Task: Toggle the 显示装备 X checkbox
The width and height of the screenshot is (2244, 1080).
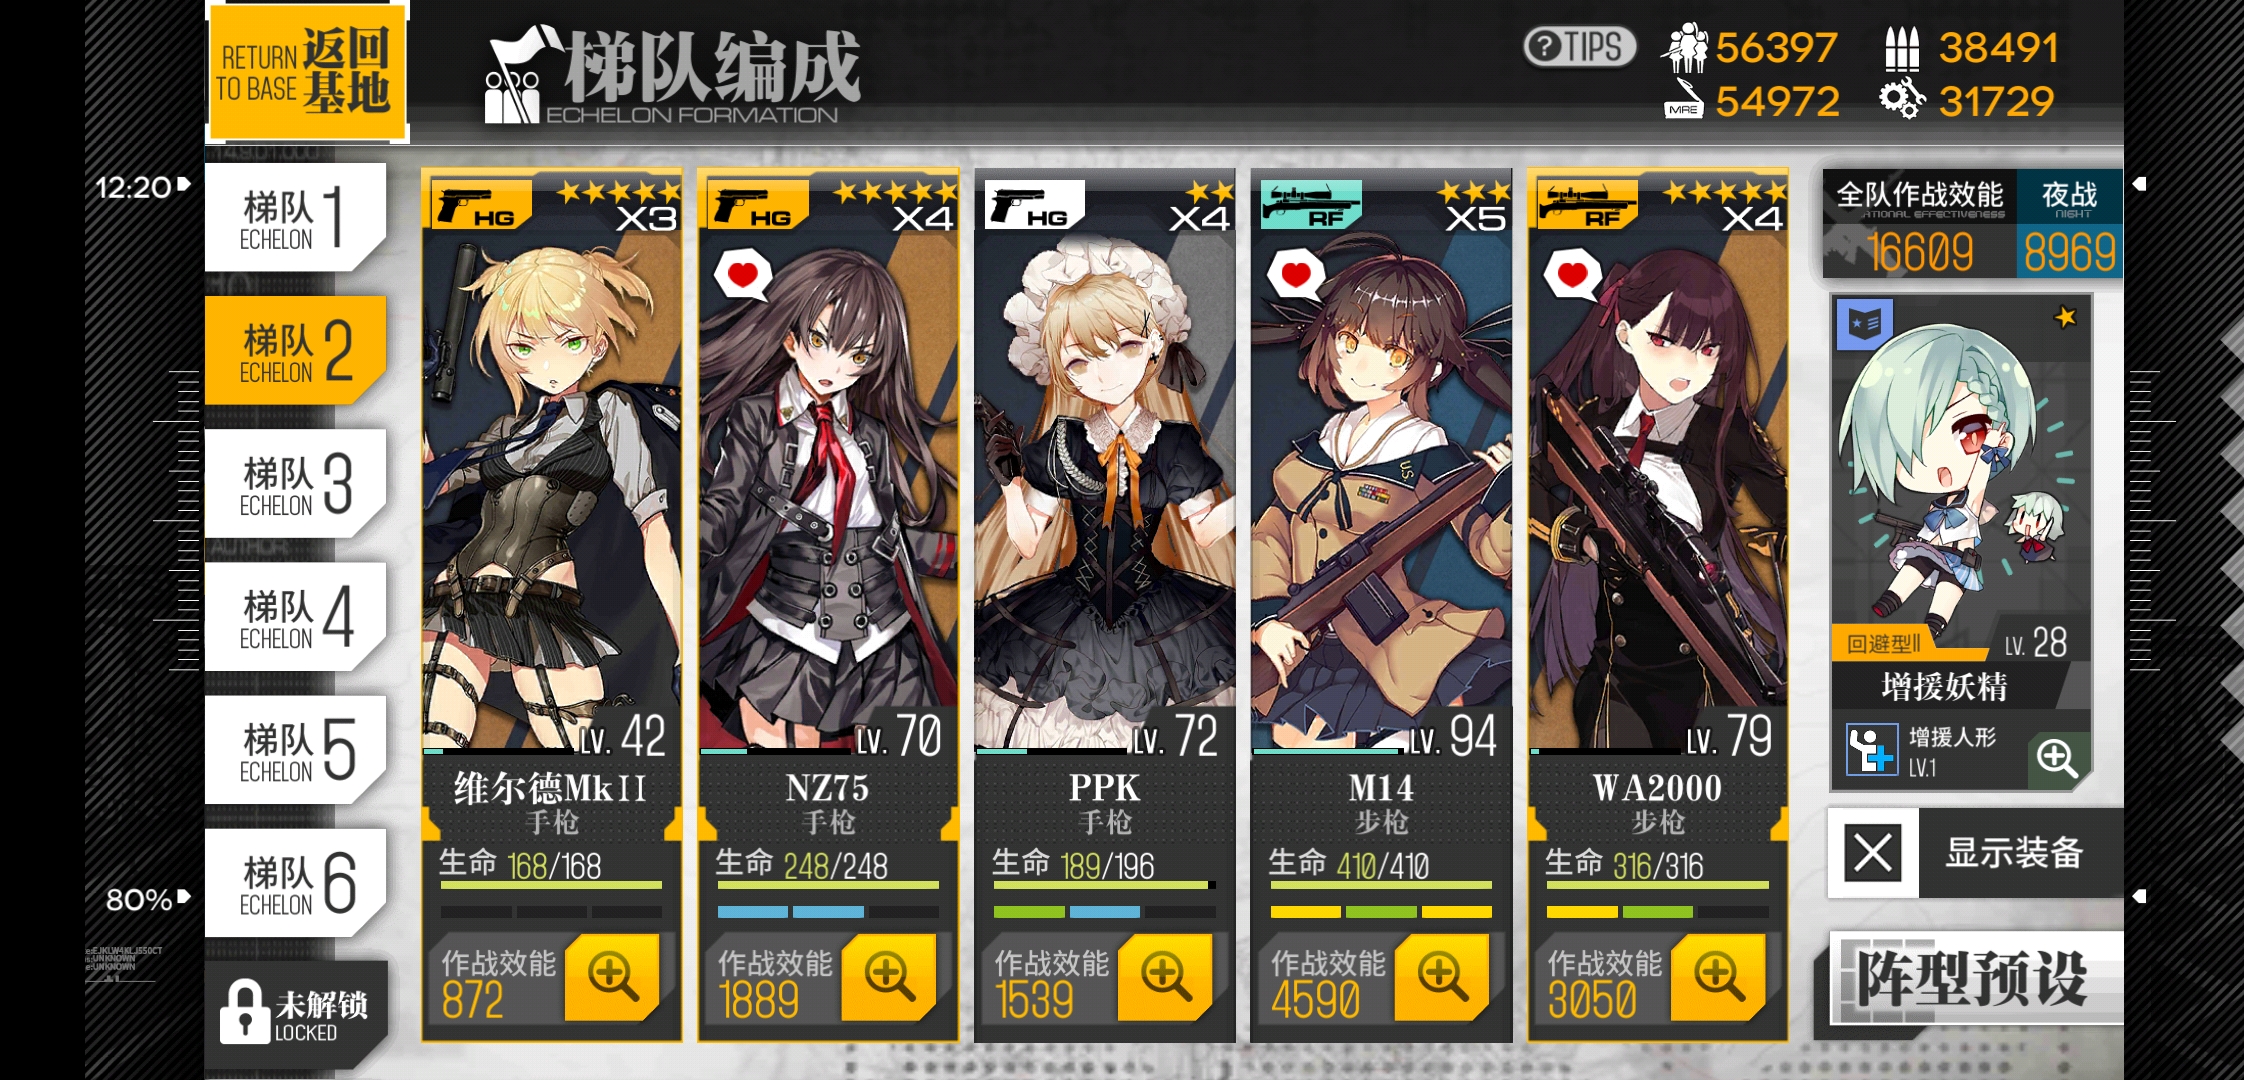Action: point(1873,853)
